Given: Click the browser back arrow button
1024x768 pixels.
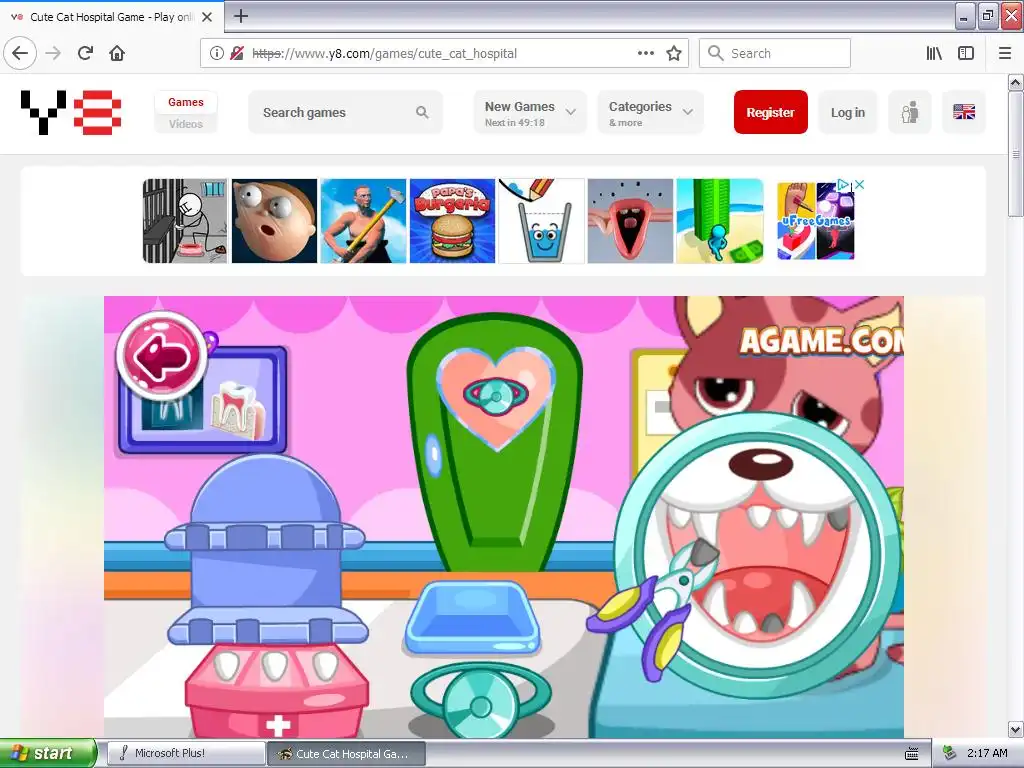Looking at the screenshot, I should [x=20, y=54].
